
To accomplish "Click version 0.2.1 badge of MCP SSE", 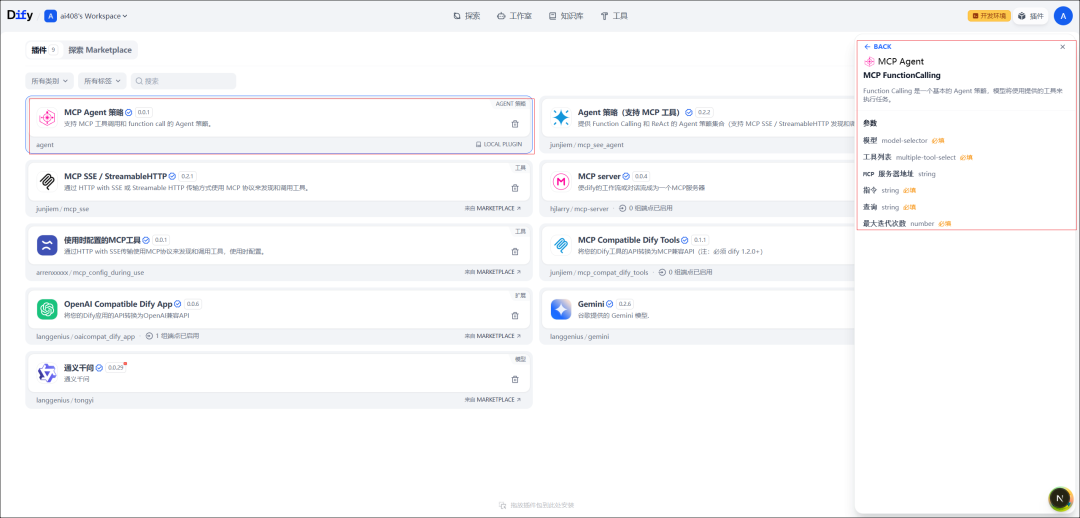I will [x=188, y=176].
